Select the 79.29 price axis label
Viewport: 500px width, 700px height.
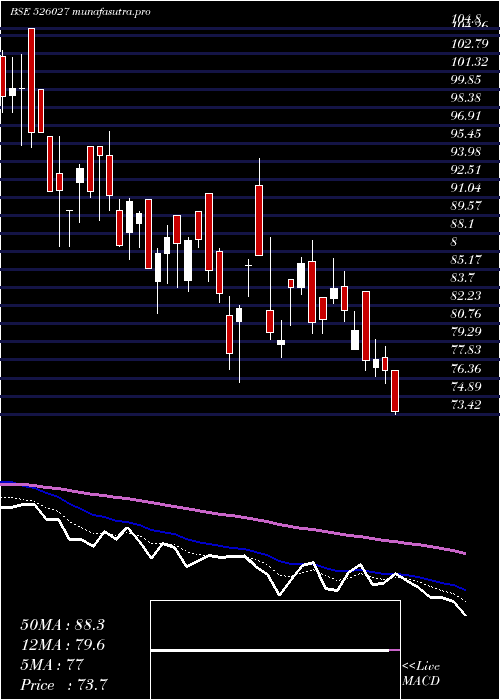[467, 332]
